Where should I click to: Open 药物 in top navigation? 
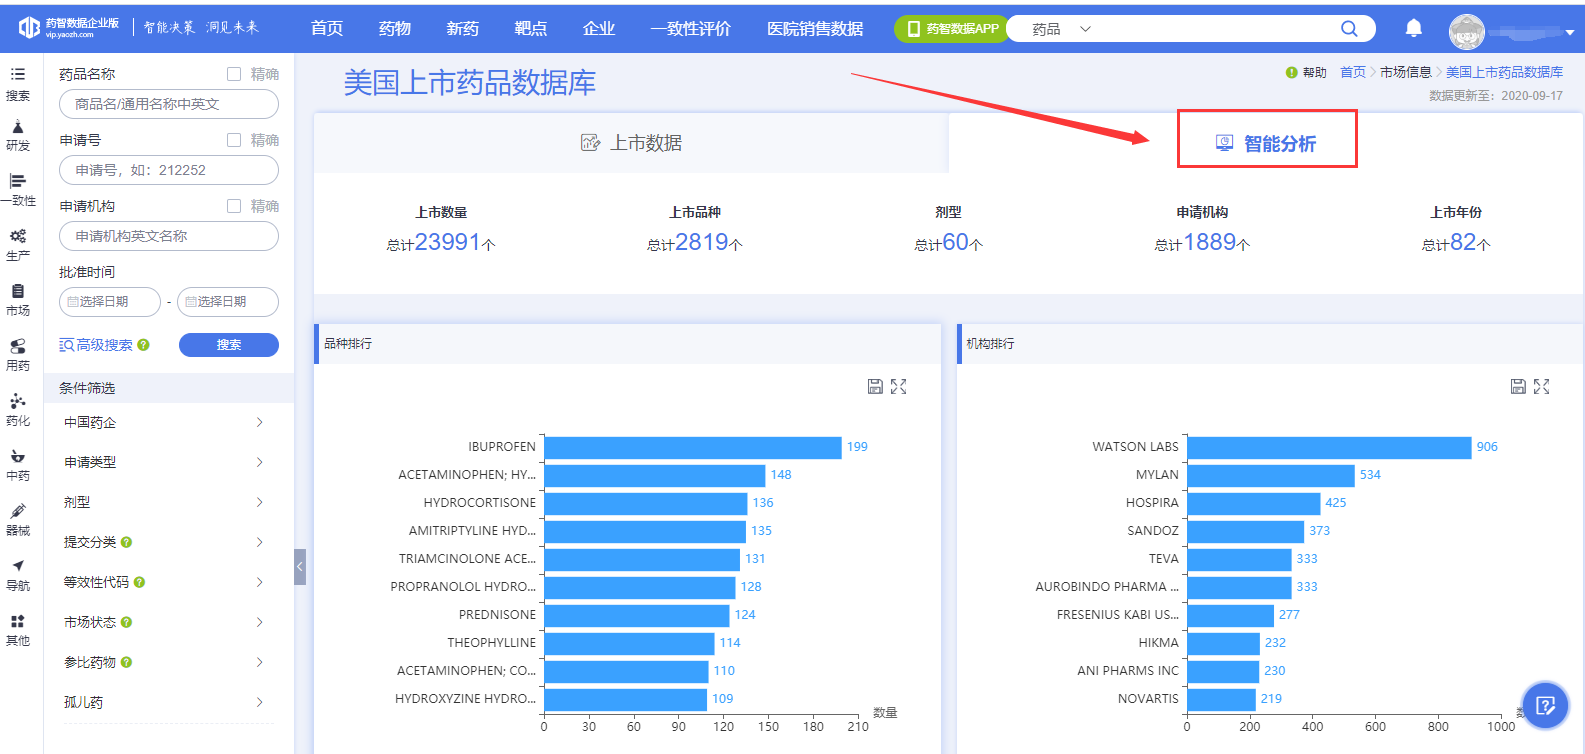395,28
